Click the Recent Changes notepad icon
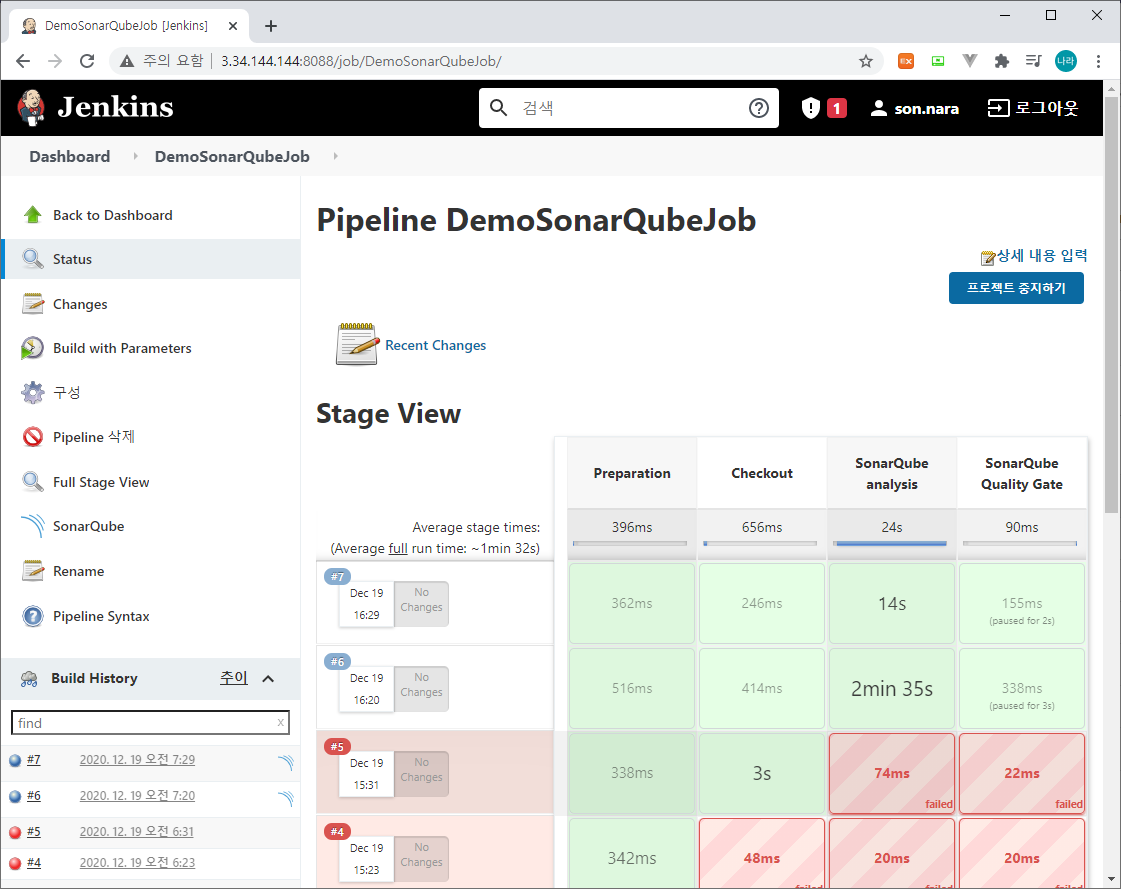The width and height of the screenshot is (1121, 889). [x=357, y=344]
